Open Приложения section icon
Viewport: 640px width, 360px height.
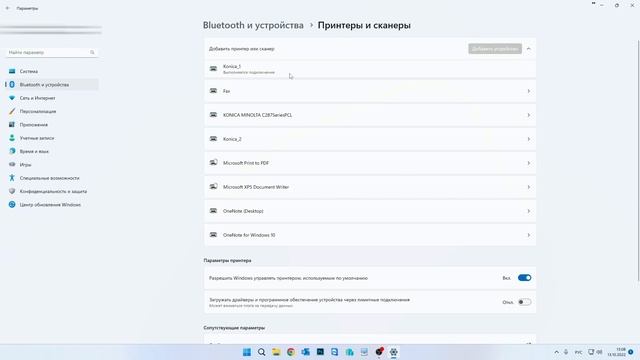(x=12, y=124)
